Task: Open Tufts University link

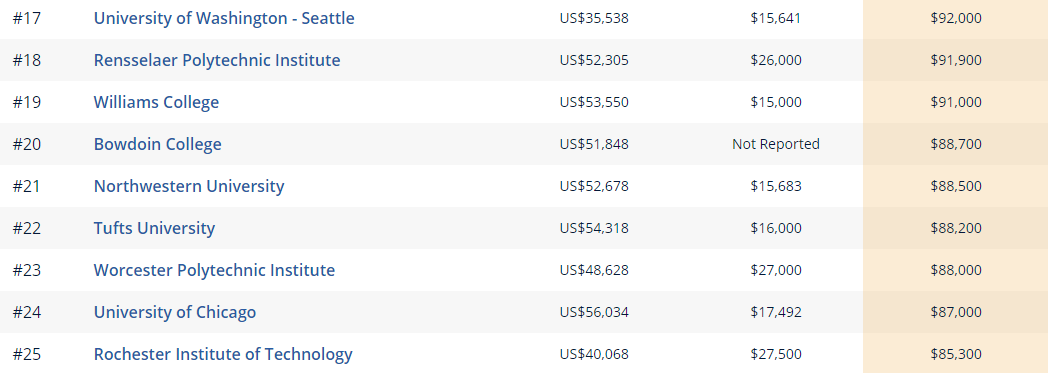Action: tap(154, 228)
